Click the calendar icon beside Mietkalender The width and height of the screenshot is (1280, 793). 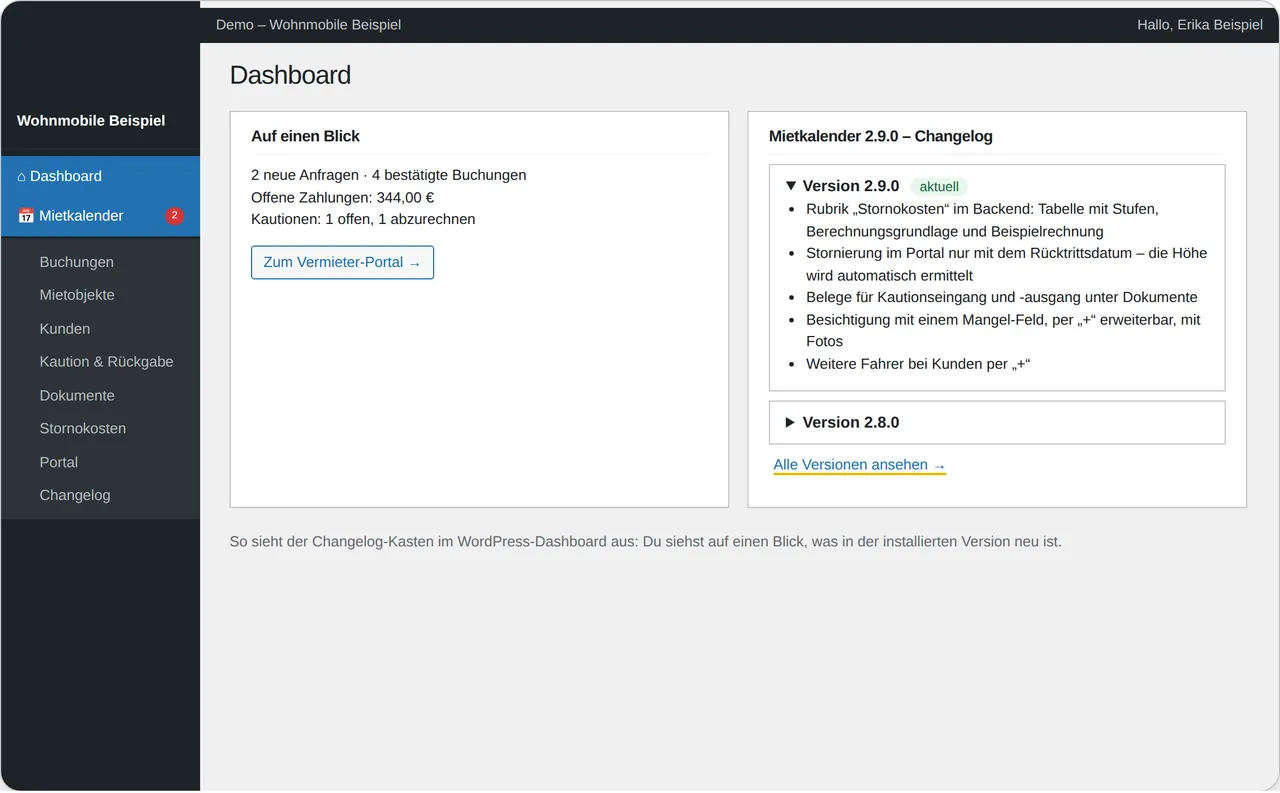click(26, 216)
